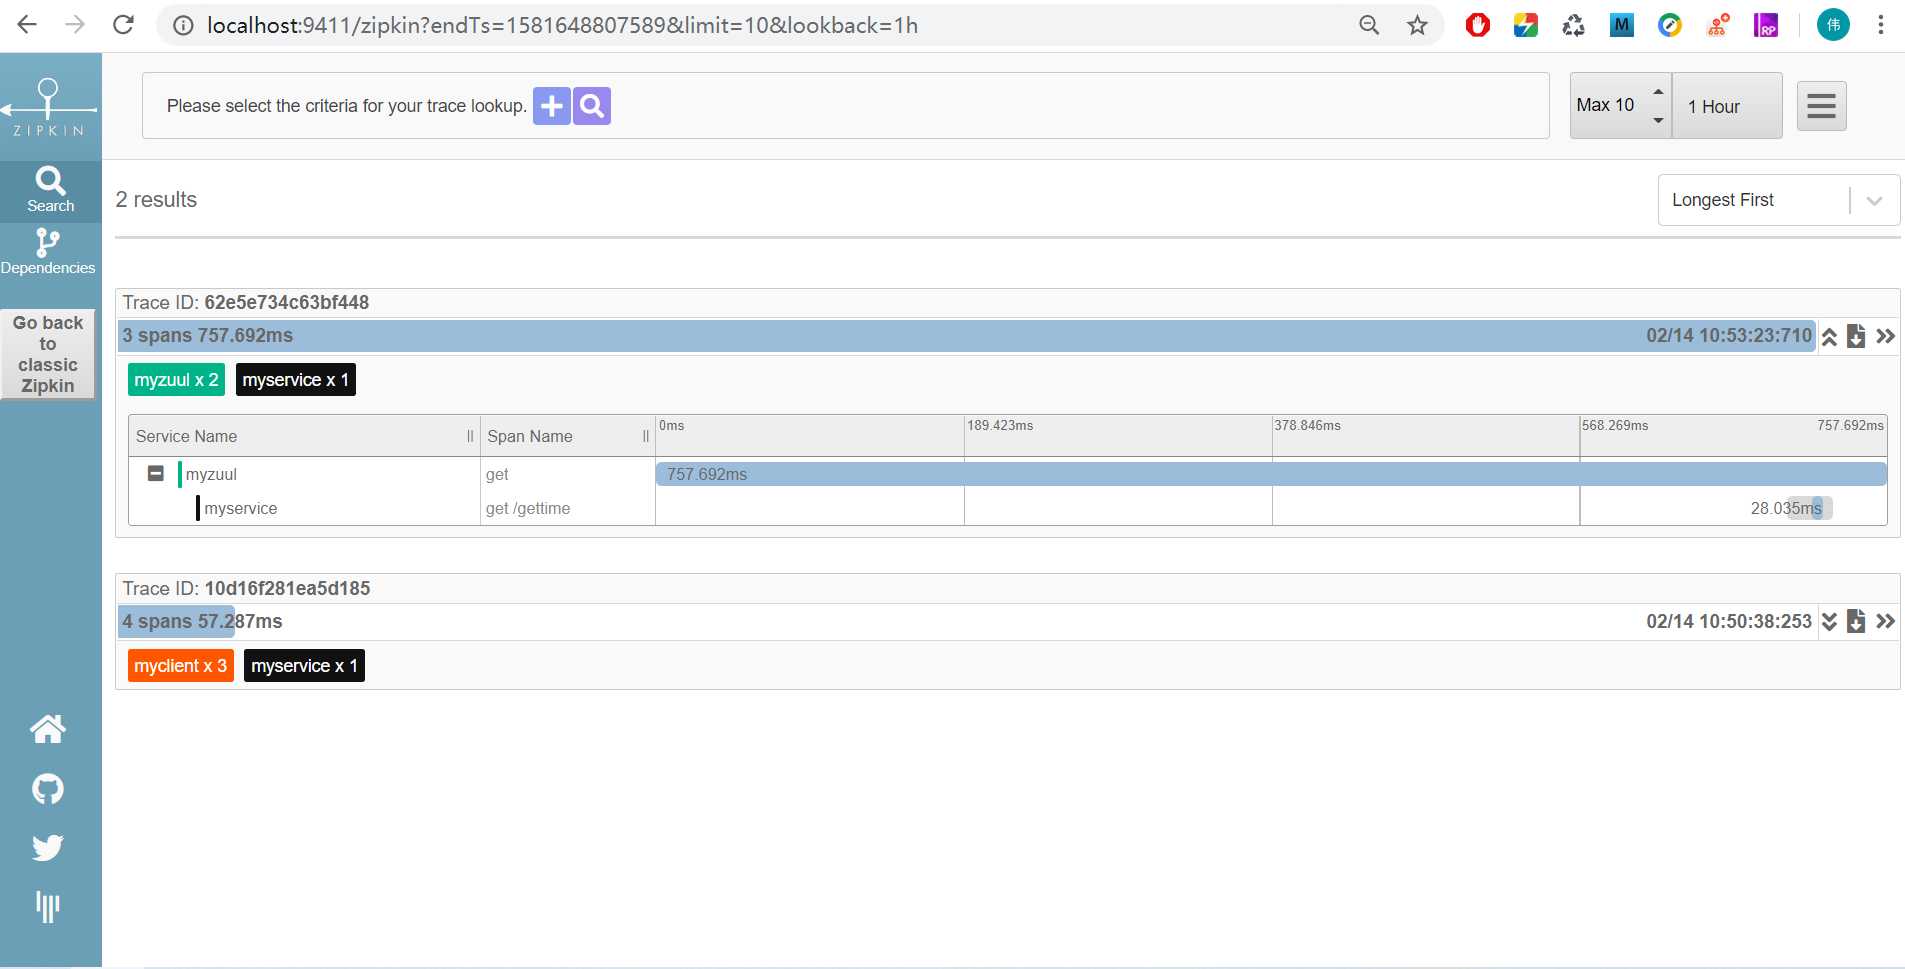This screenshot has width=1905, height=969.
Task: Click the red Opera-style extension icon
Action: [1477, 25]
